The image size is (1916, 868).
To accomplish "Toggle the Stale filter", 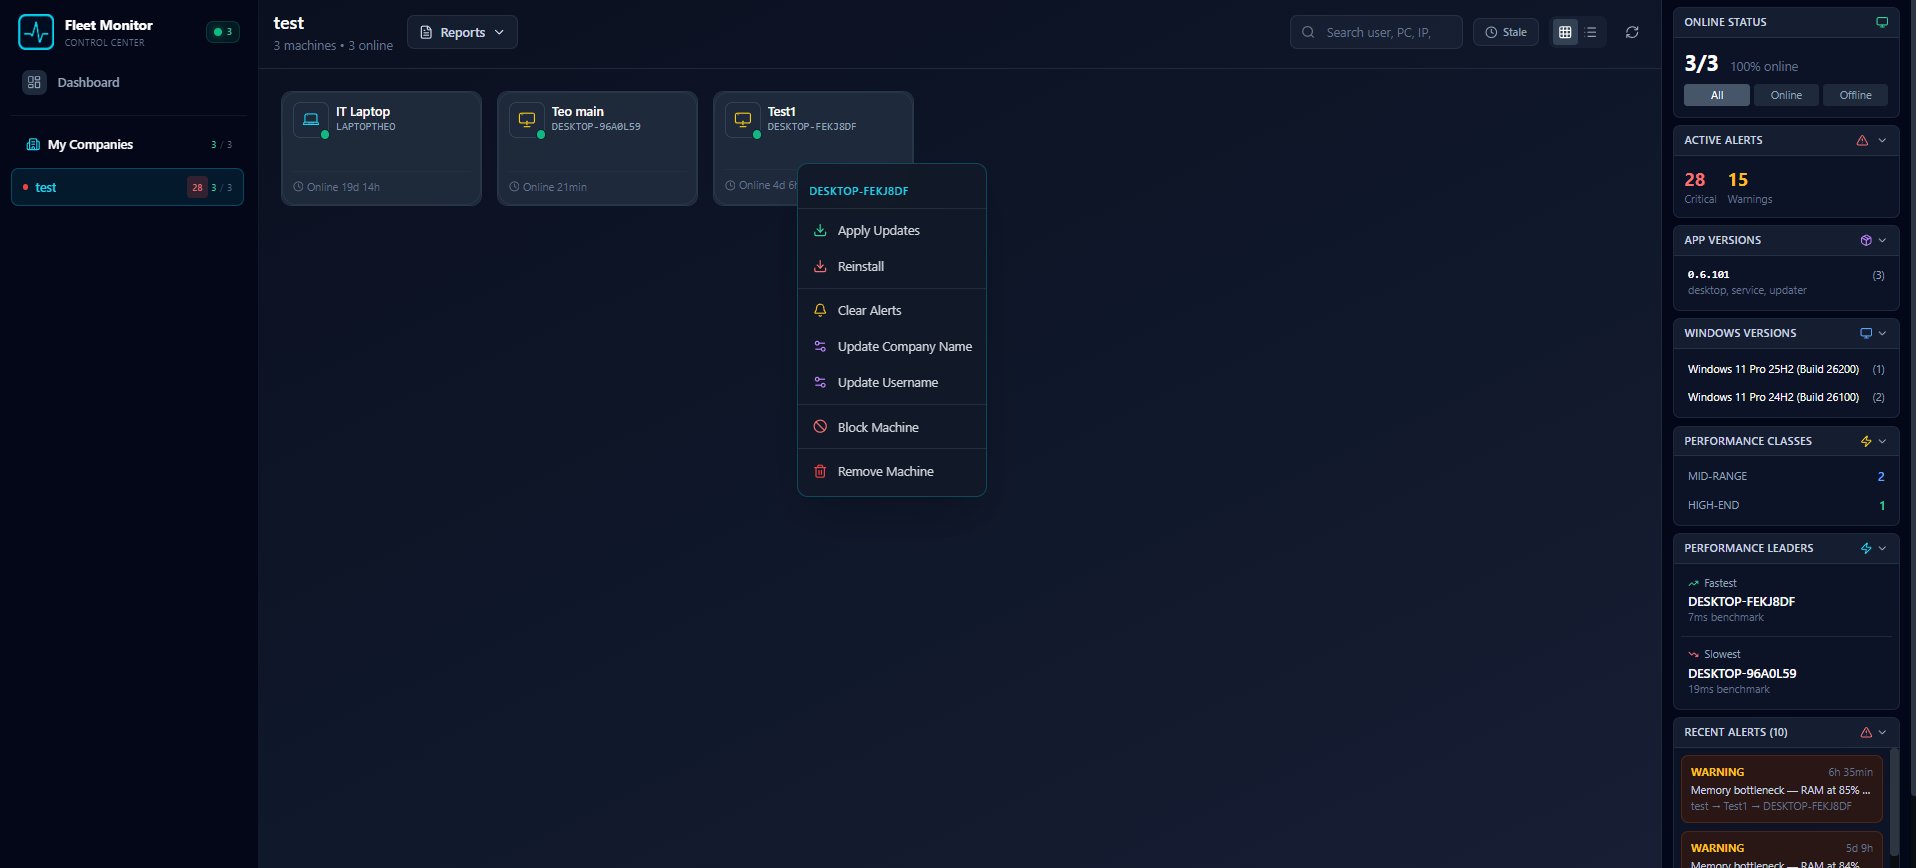I will click(x=1506, y=32).
